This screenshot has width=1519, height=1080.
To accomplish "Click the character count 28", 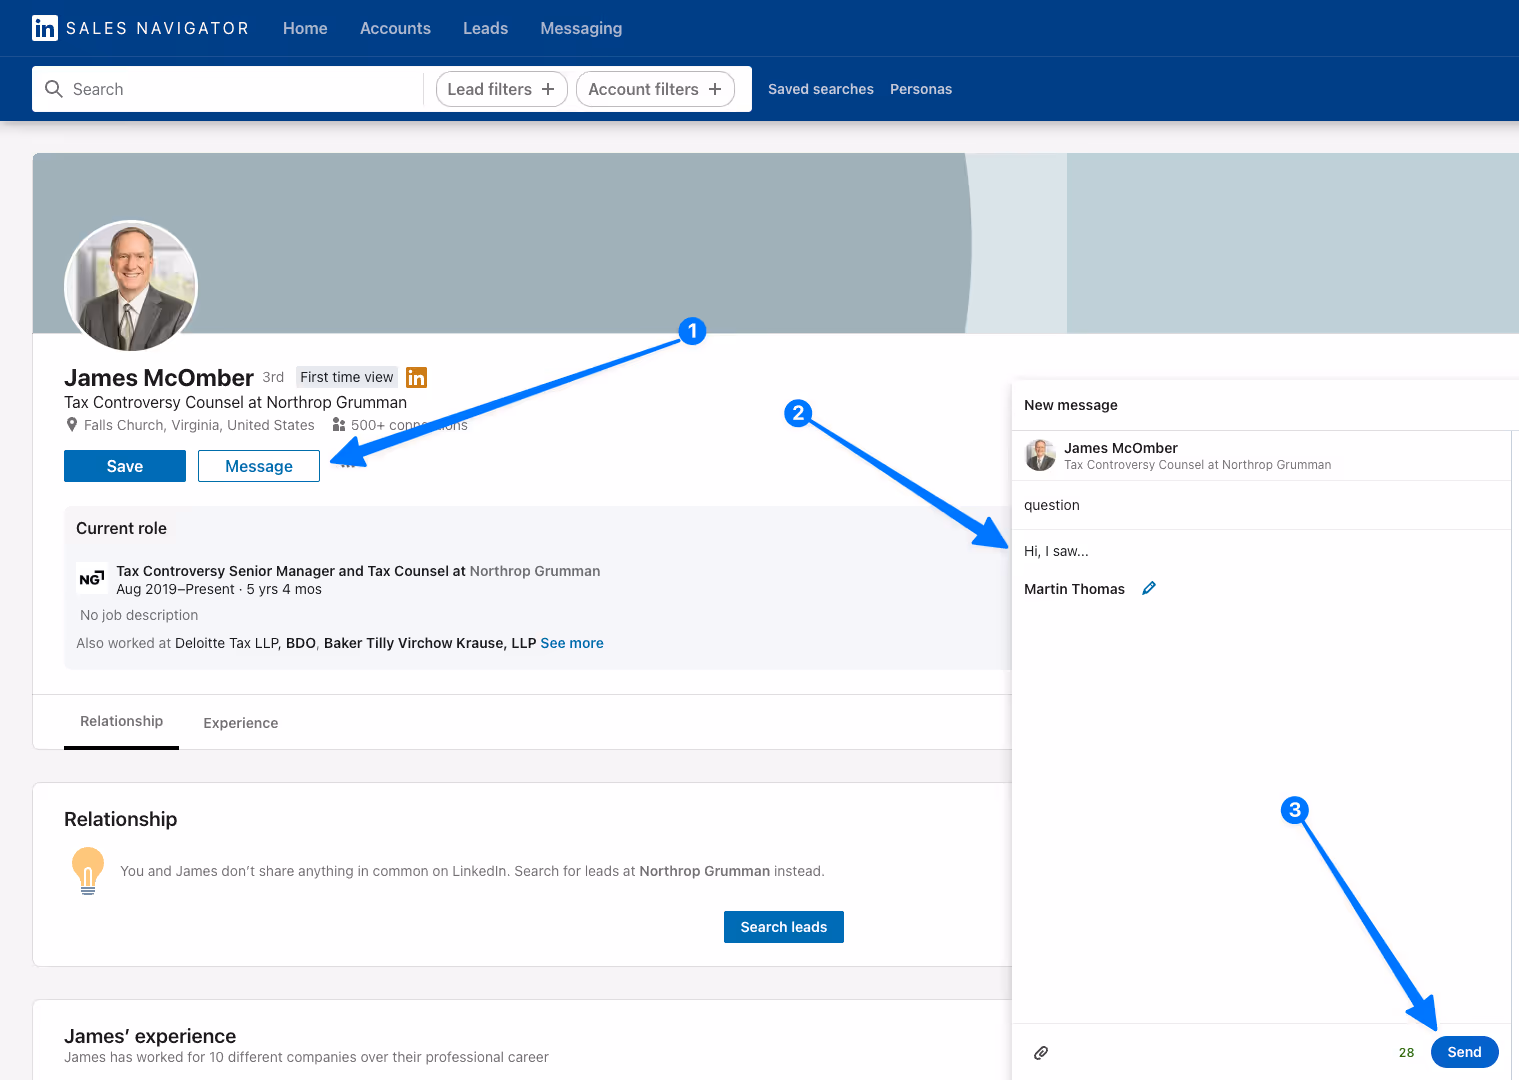I will tap(1406, 1052).
